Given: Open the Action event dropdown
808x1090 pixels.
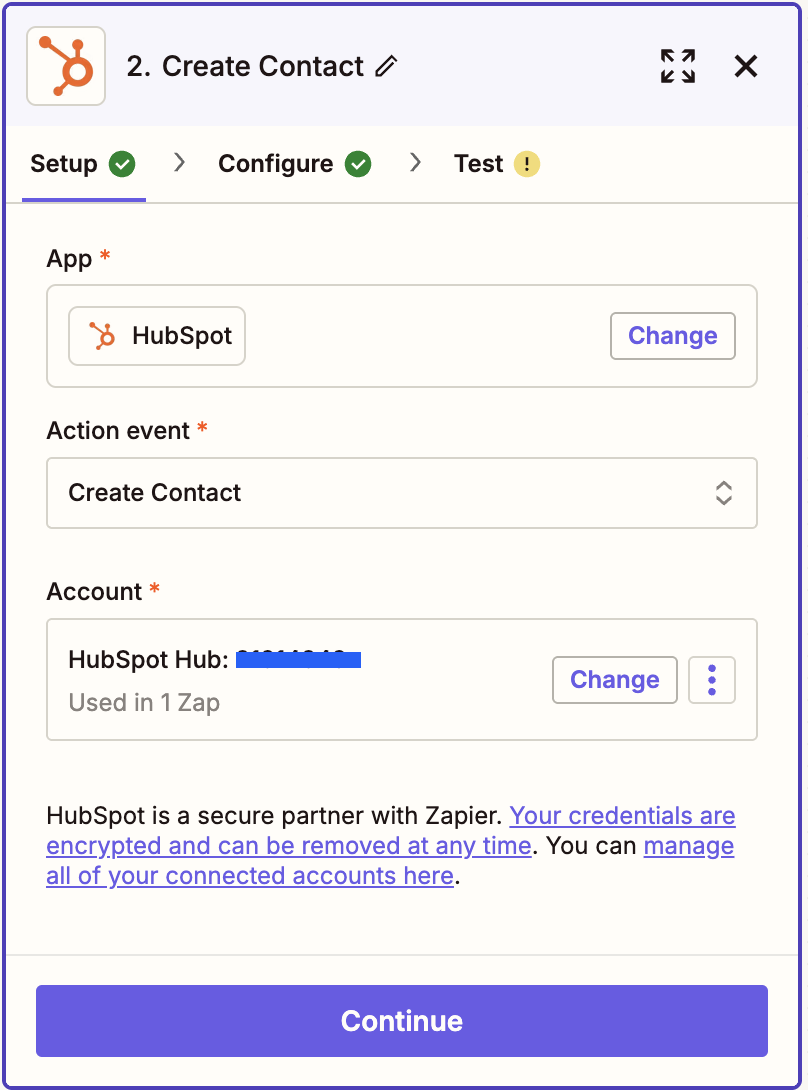Looking at the screenshot, I should (x=401, y=493).
